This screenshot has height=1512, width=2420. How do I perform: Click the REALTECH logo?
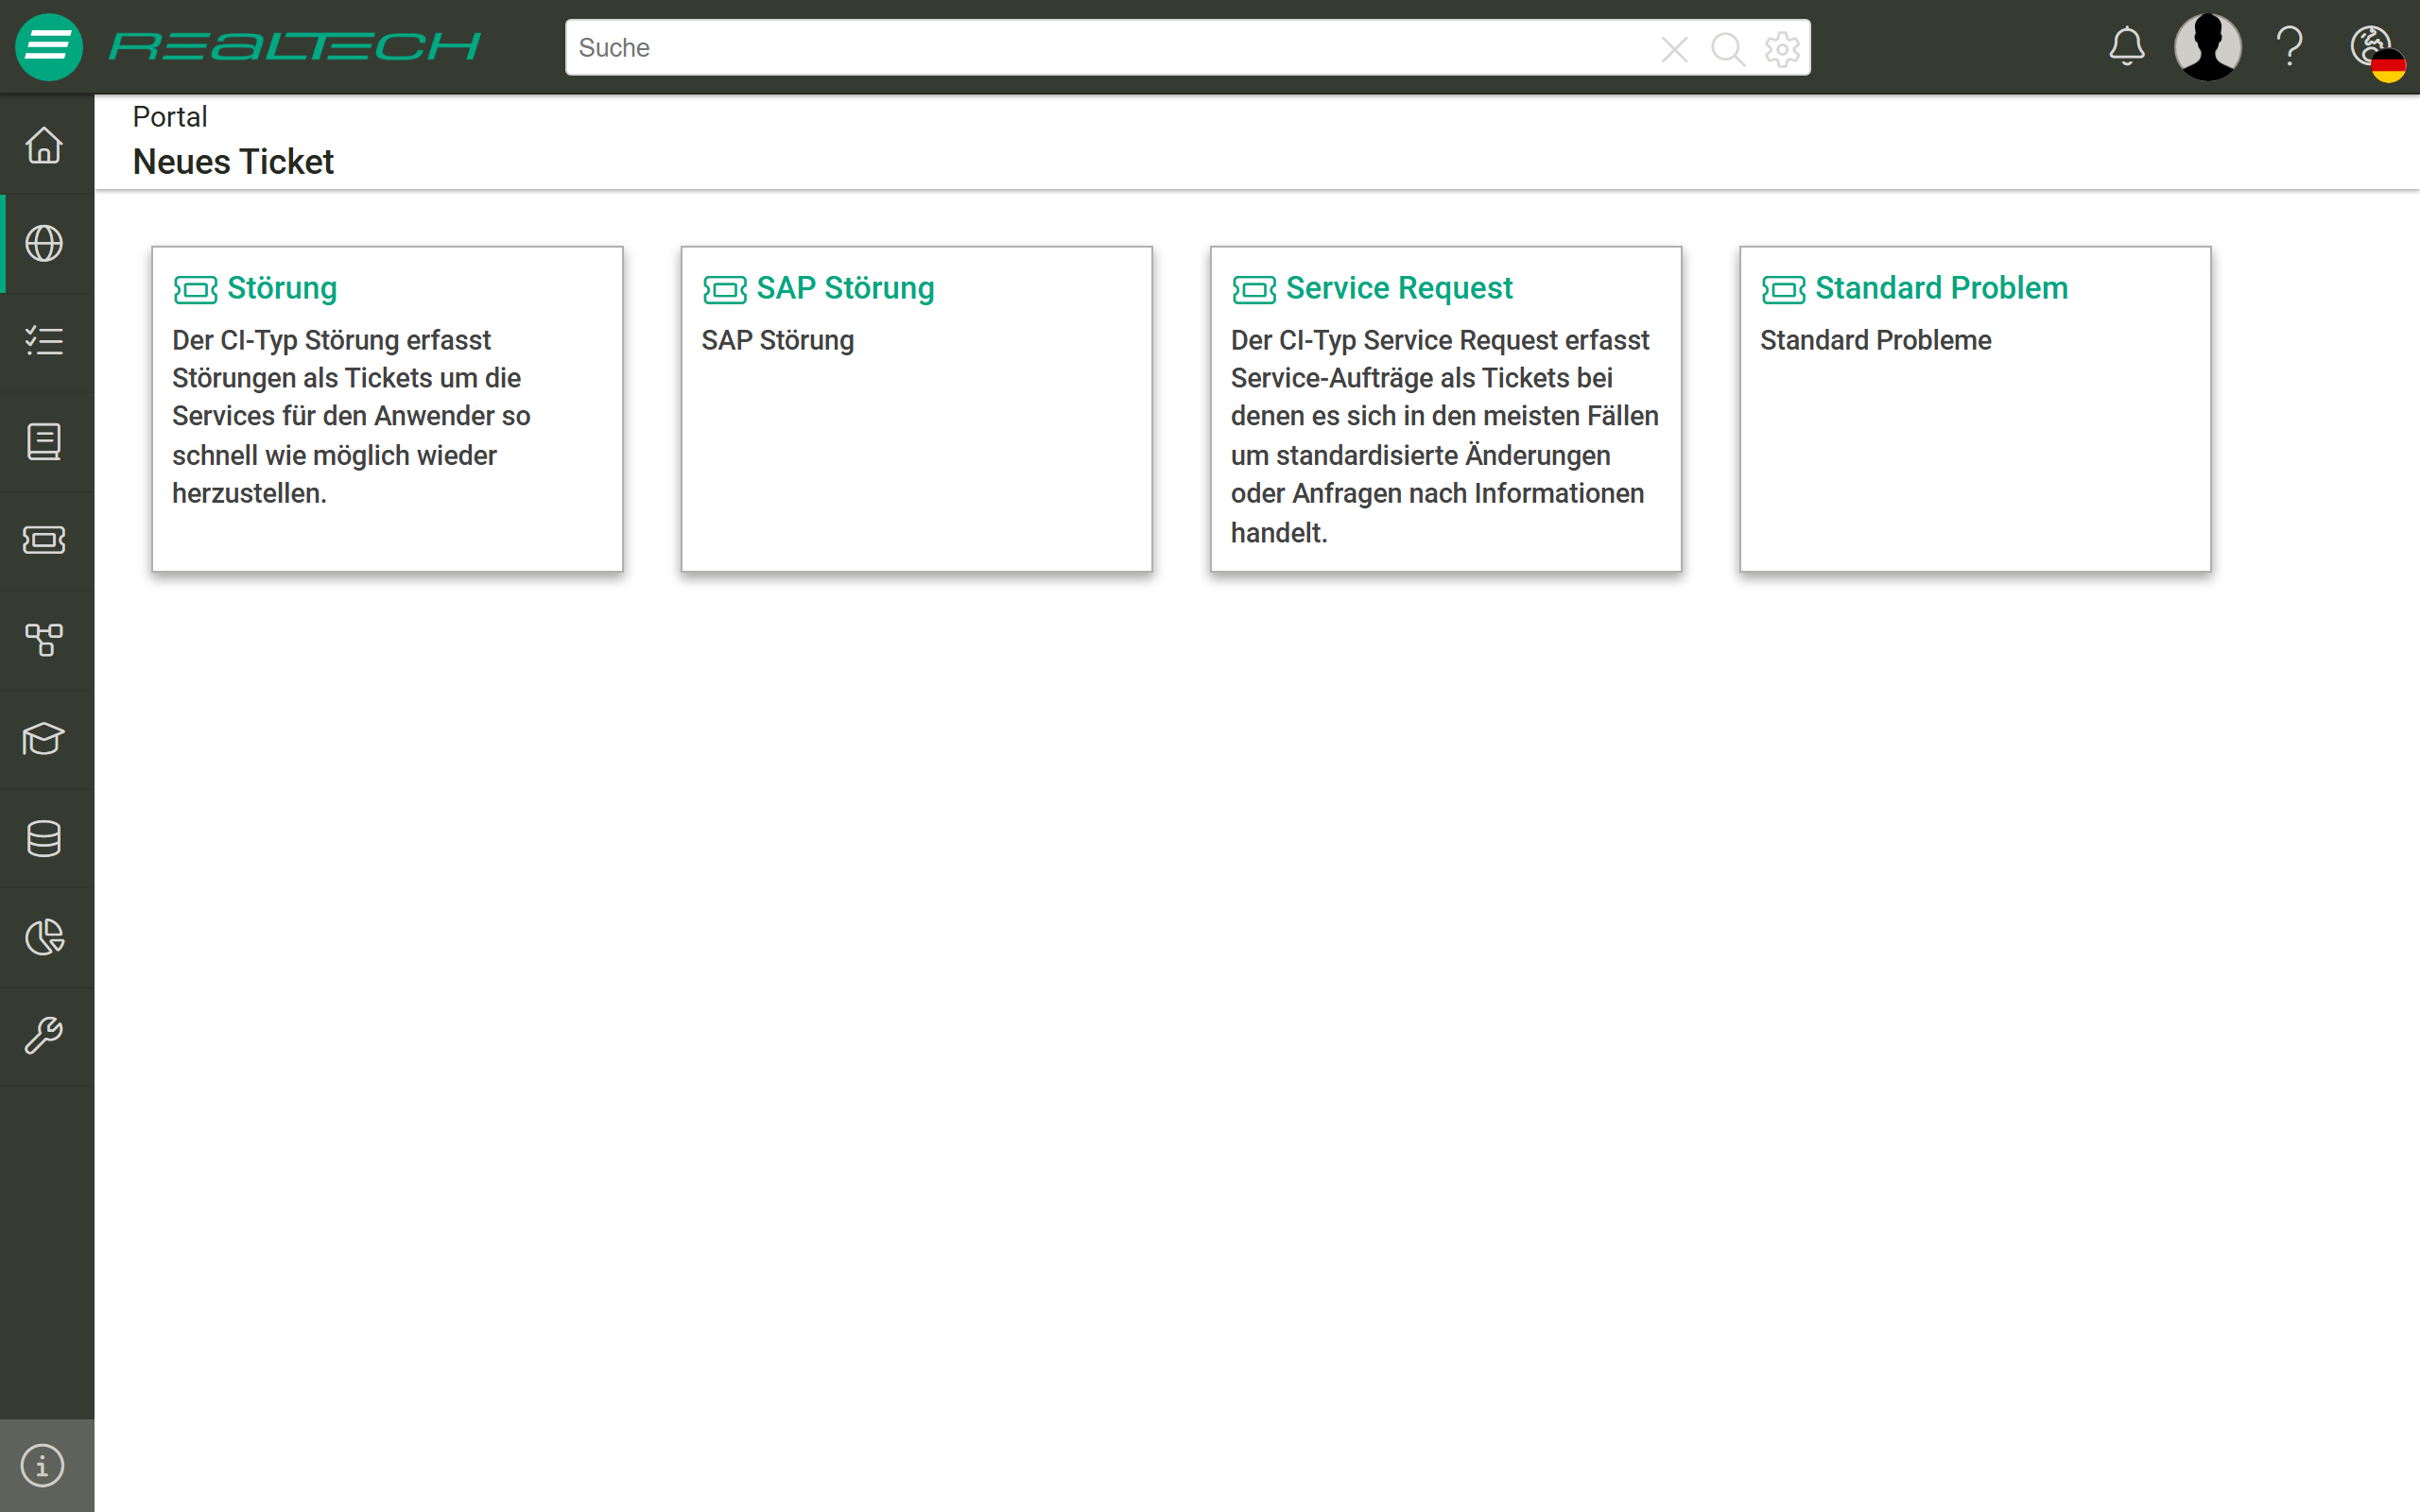point(294,47)
